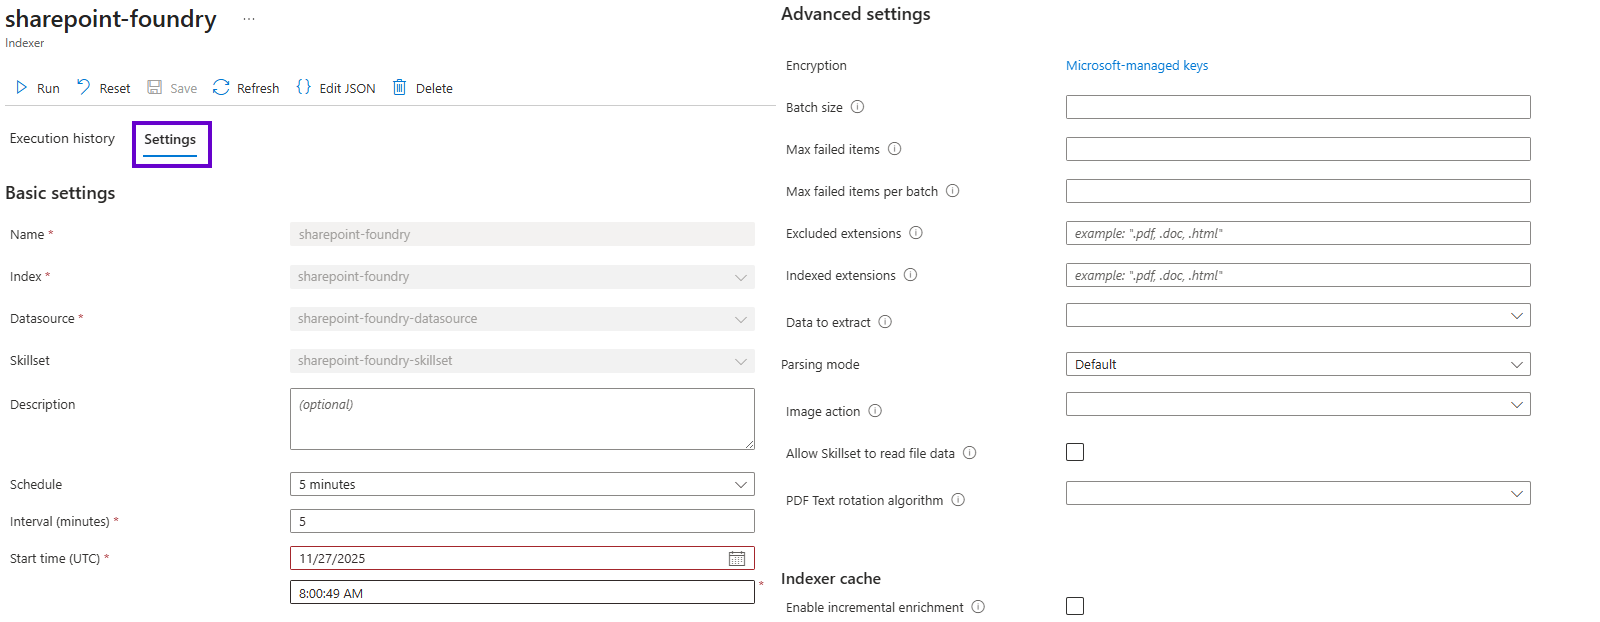Click the time field showing 8:00:49 AM
1600x622 pixels.
click(522, 592)
